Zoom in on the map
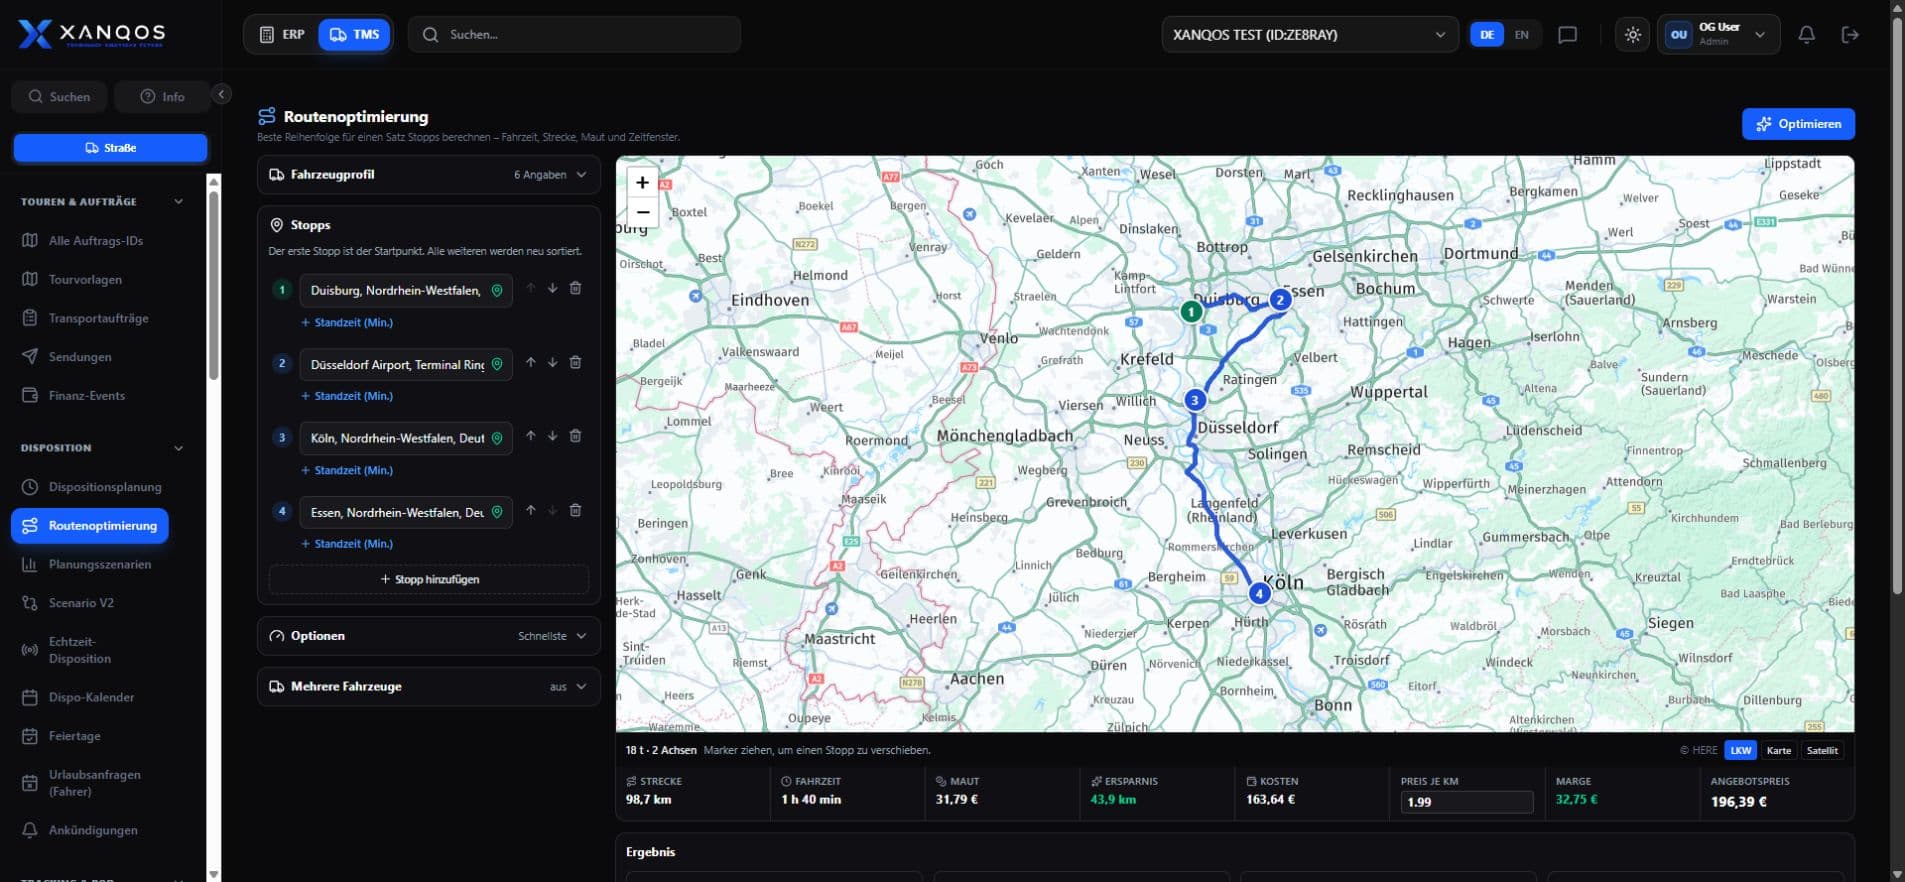Screen dimensions: 1905x882 tap(642, 183)
